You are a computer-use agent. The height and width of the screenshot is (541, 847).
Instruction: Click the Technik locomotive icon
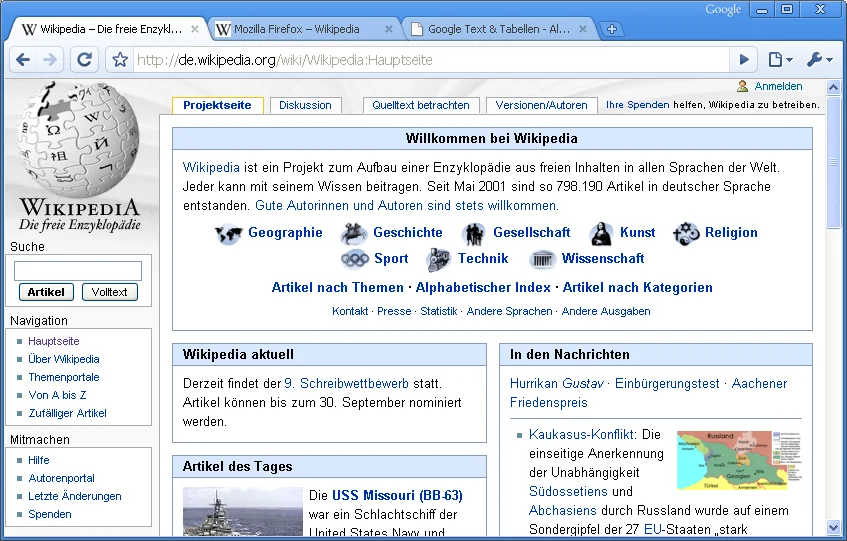[438, 260]
